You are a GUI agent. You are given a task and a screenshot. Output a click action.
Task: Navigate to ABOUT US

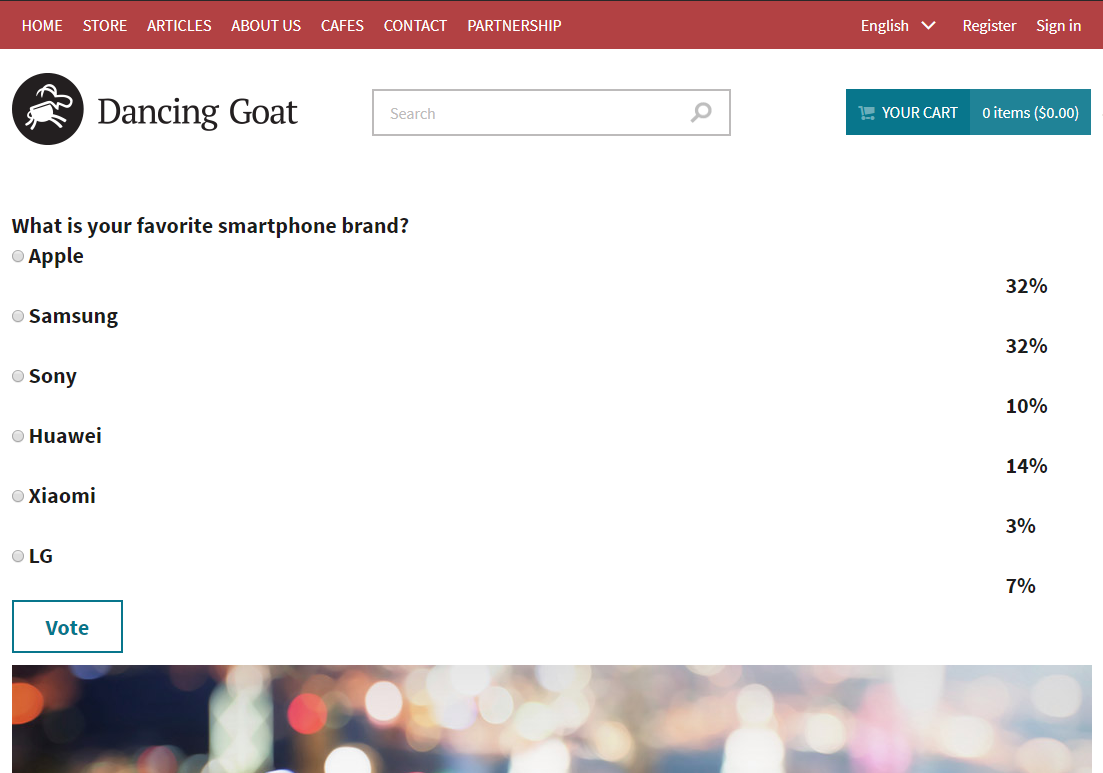tap(266, 25)
